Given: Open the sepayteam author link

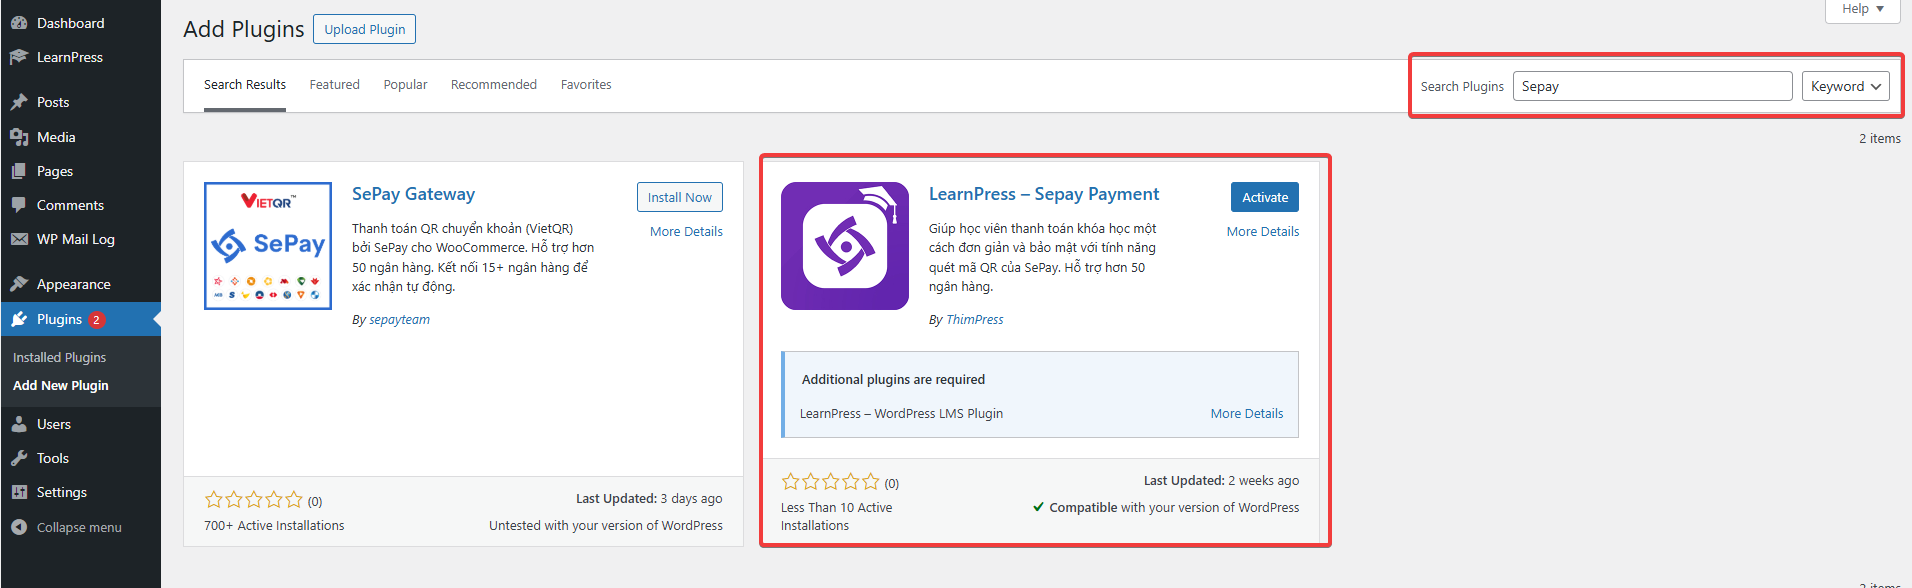Looking at the screenshot, I should (x=399, y=320).
